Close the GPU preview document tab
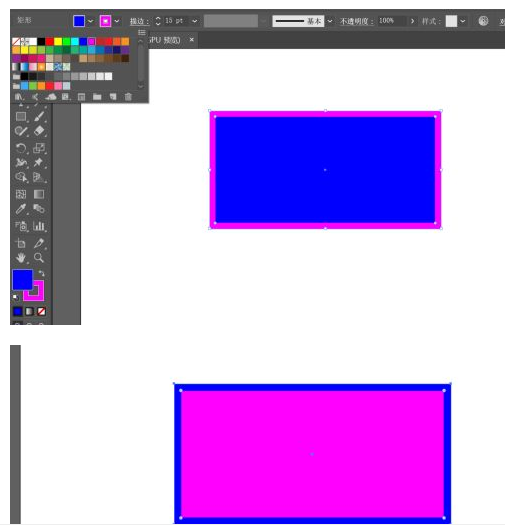Screen dimensions: 505x529 pyautogui.click(x=192, y=40)
